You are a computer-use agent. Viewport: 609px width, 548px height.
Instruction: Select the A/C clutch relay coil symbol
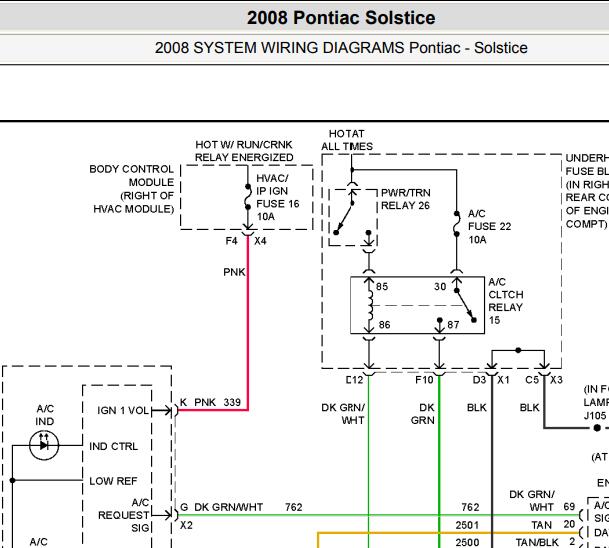click(x=370, y=305)
